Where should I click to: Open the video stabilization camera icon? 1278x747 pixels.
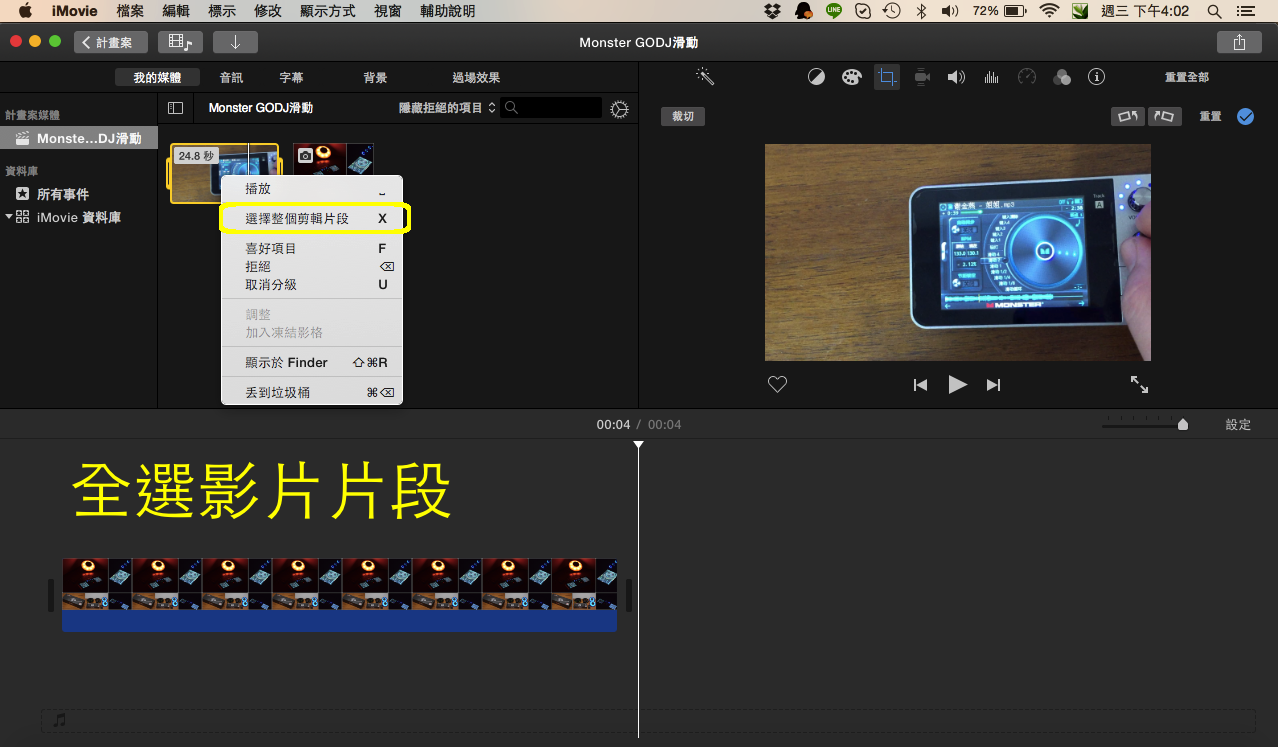click(x=922, y=77)
